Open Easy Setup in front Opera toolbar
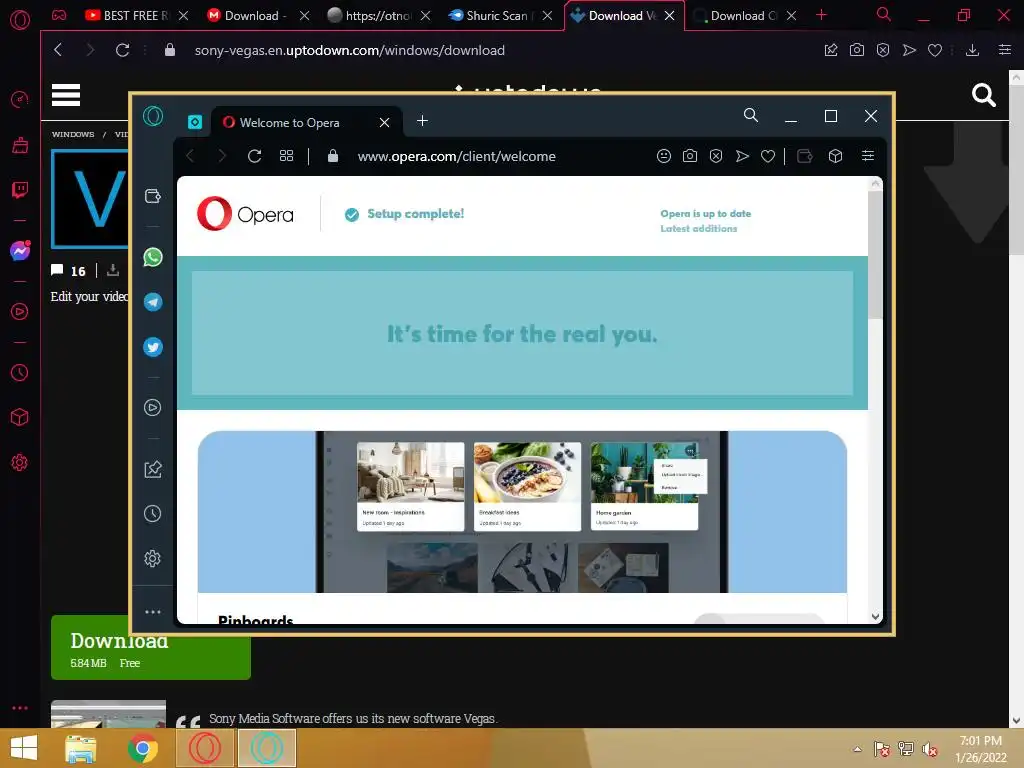The width and height of the screenshot is (1024, 768). [867, 156]
